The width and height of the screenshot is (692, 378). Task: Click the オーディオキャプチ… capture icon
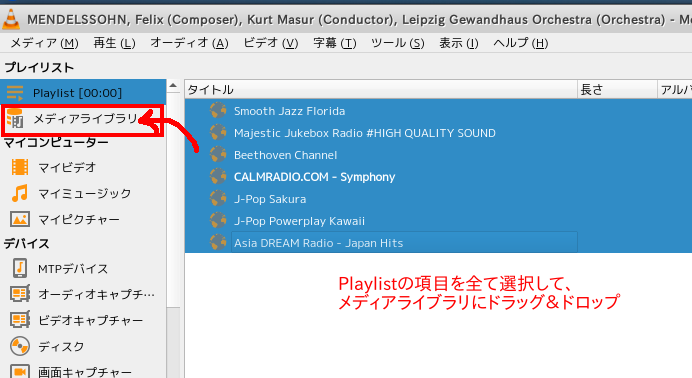coord(20,294)
